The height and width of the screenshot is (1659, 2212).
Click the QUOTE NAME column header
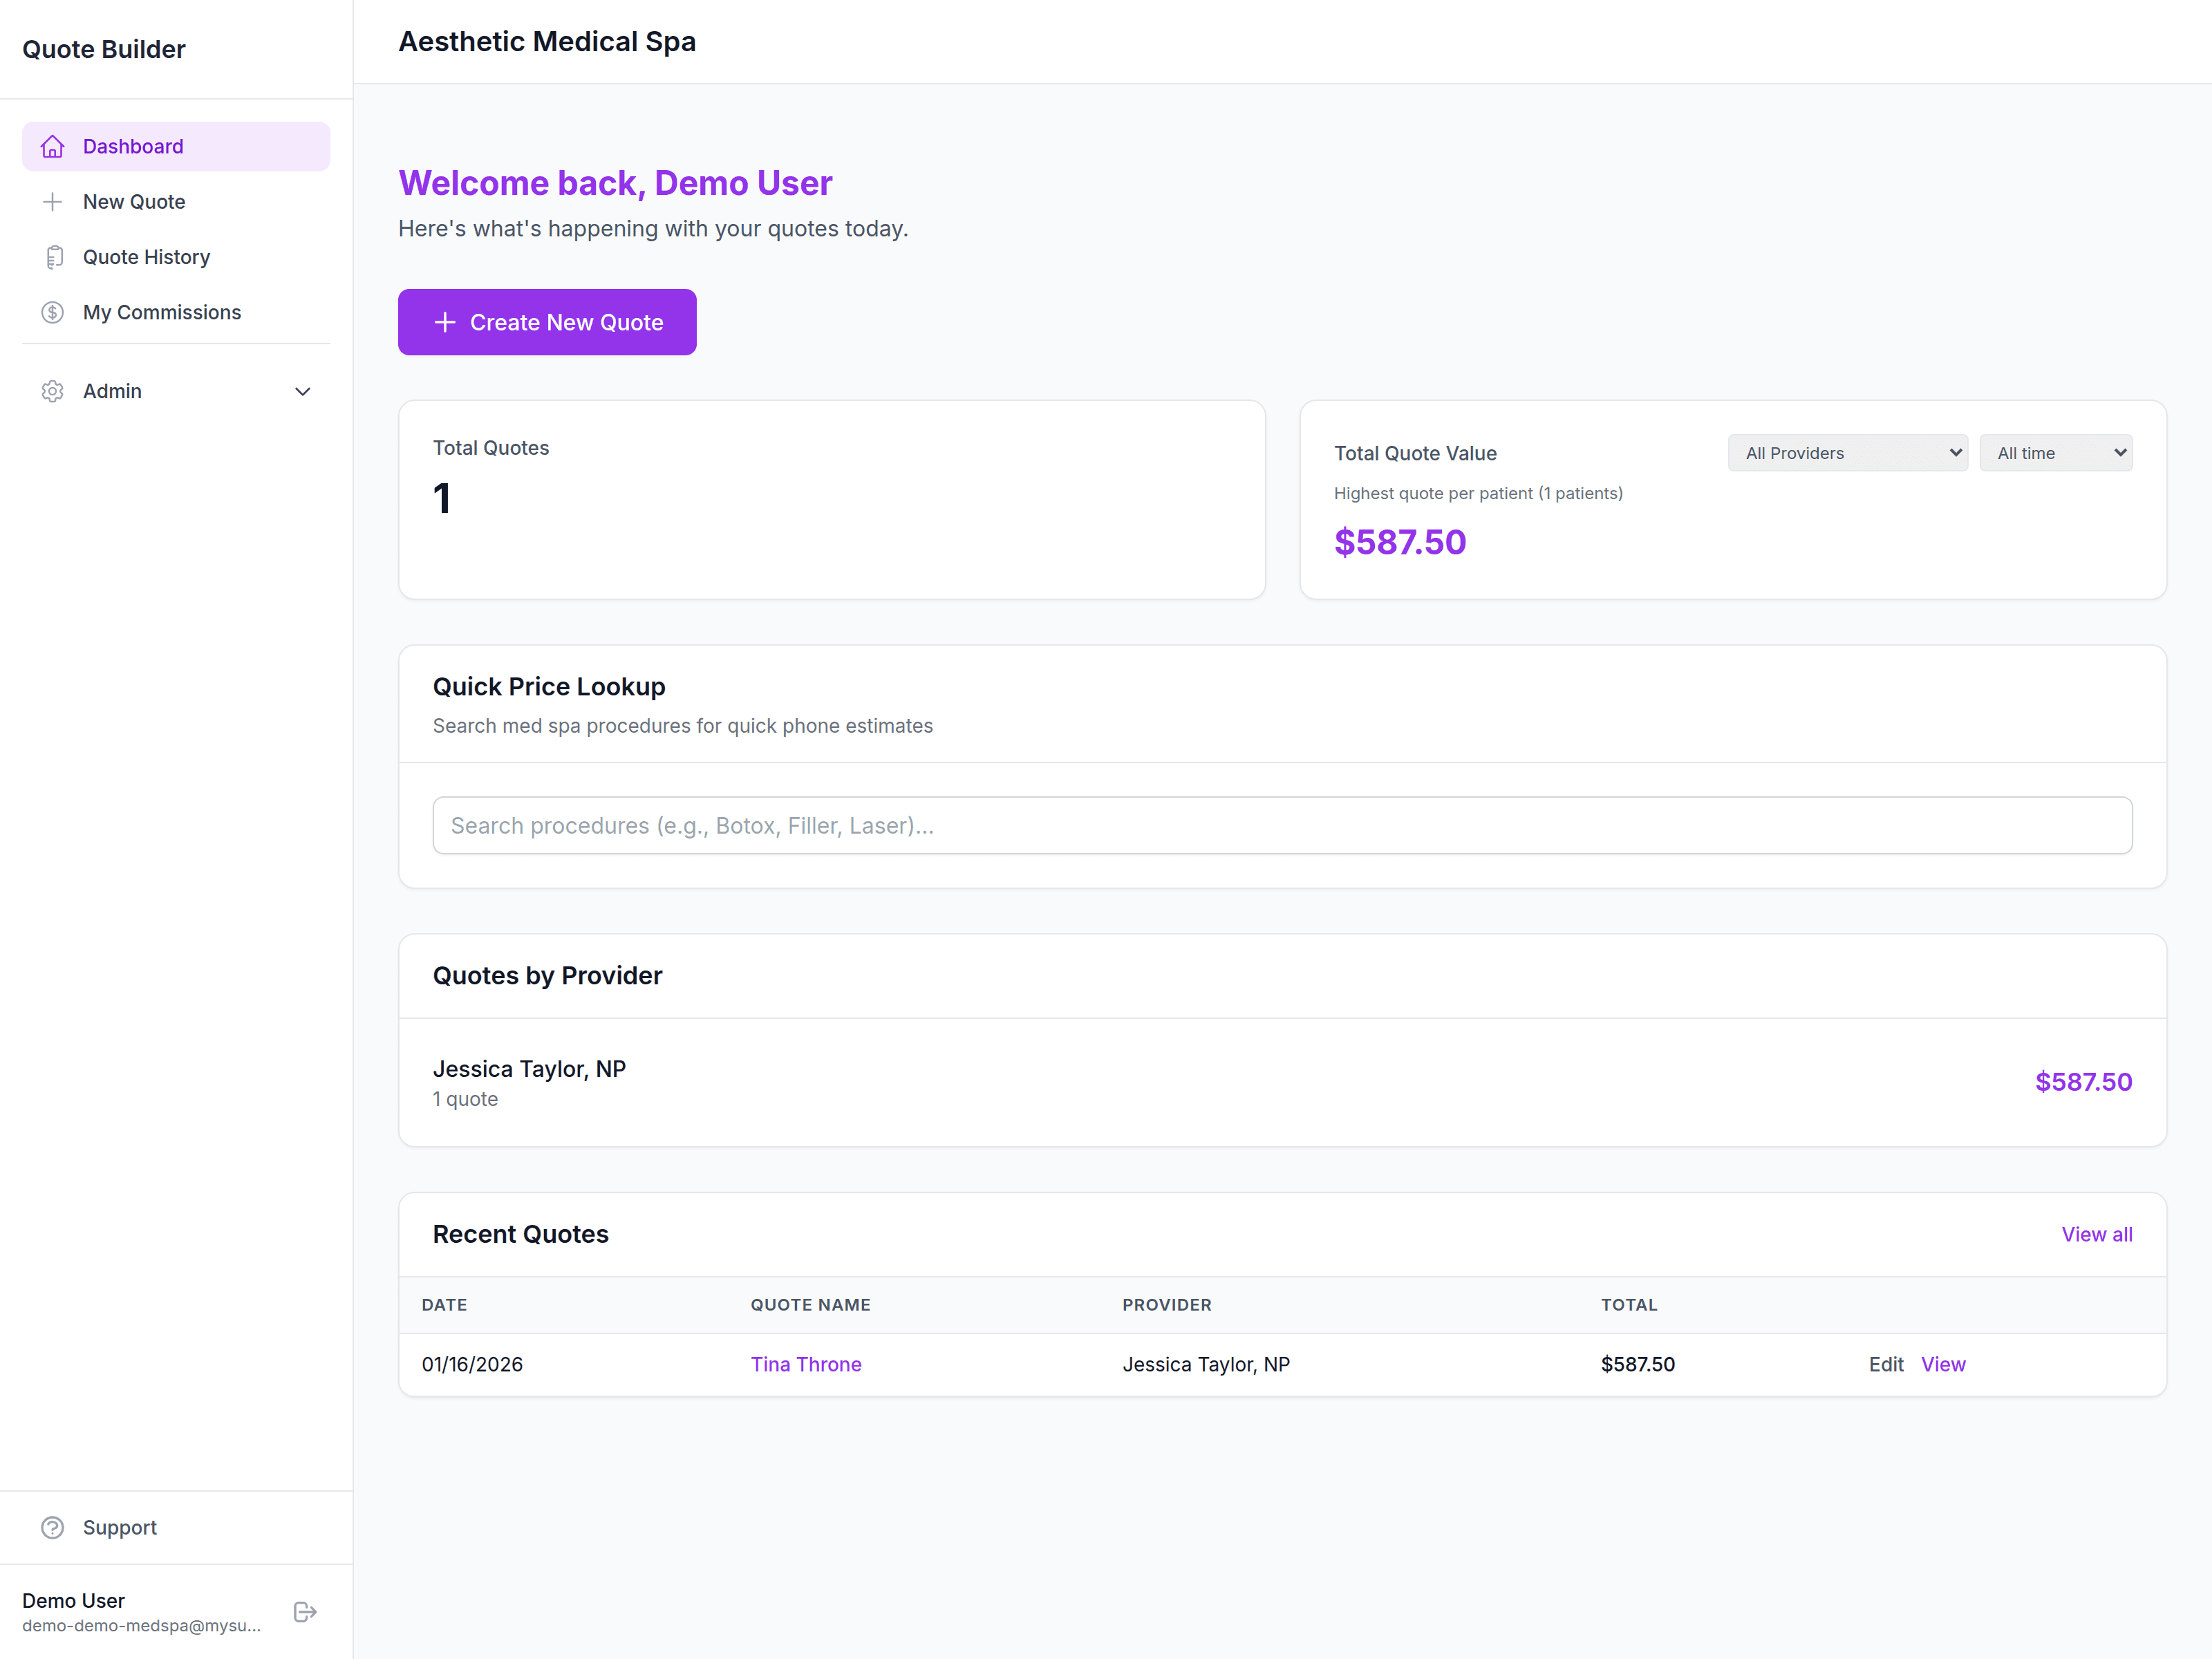coord(810,1304)
